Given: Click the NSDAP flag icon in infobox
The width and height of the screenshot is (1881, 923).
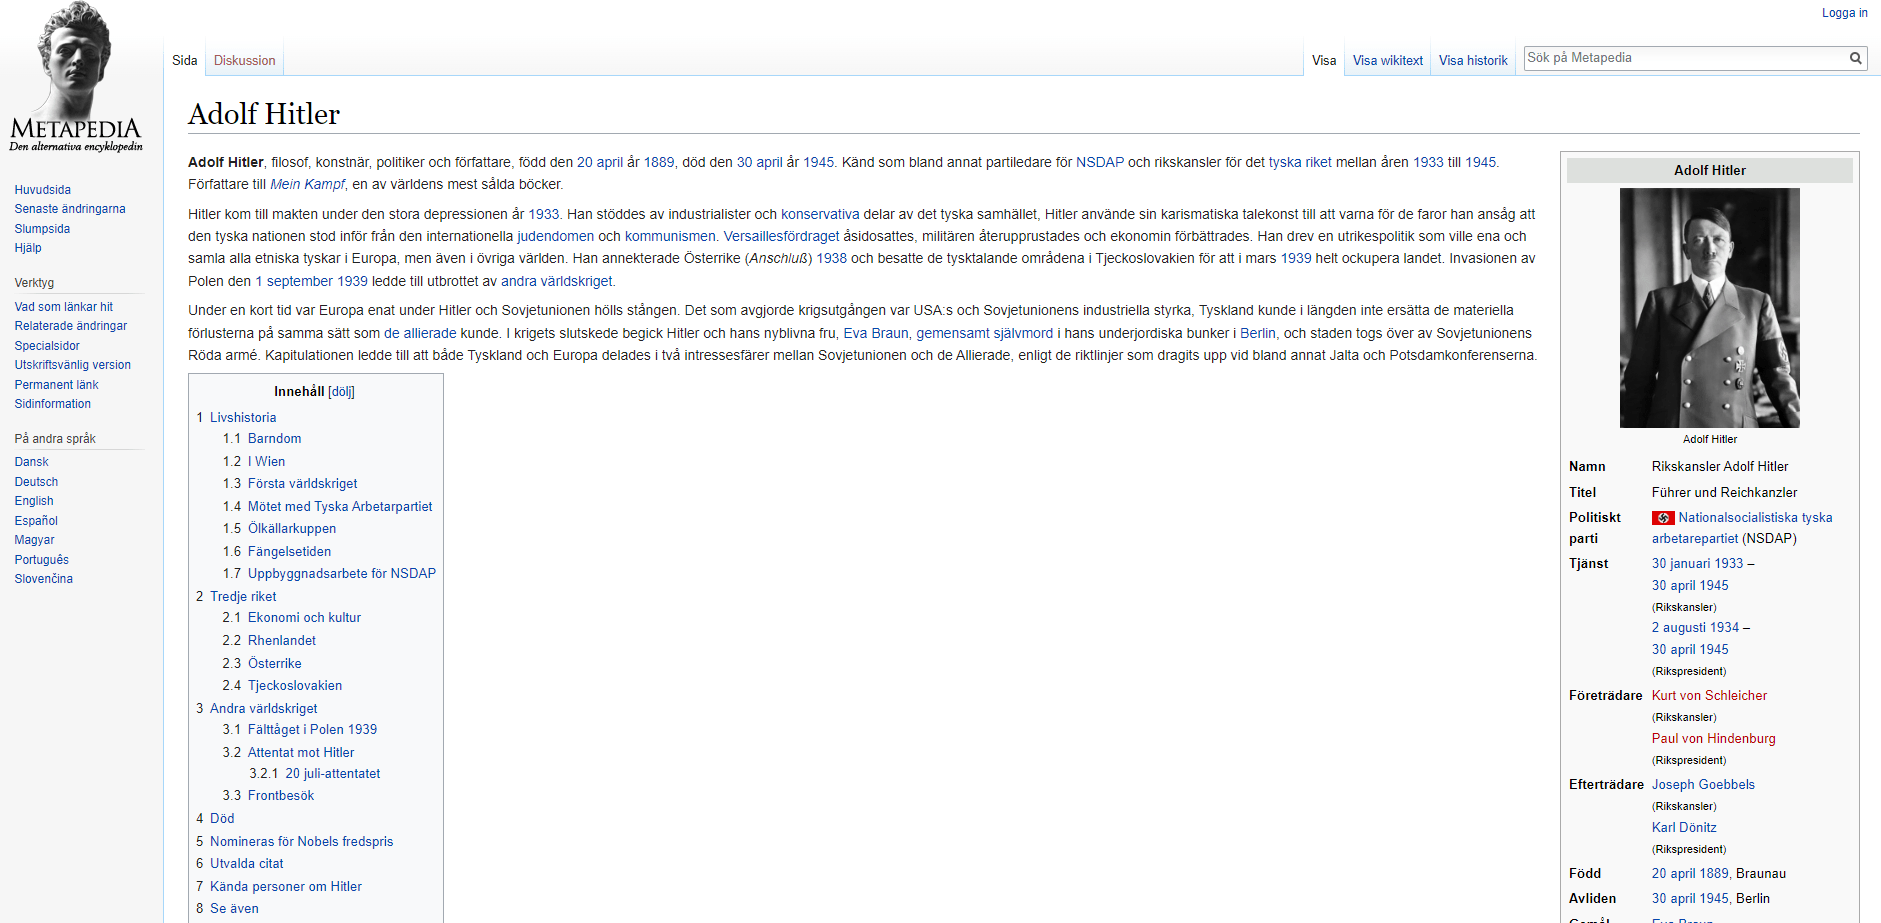Looking at the screenshot, I should point(1663,518).
